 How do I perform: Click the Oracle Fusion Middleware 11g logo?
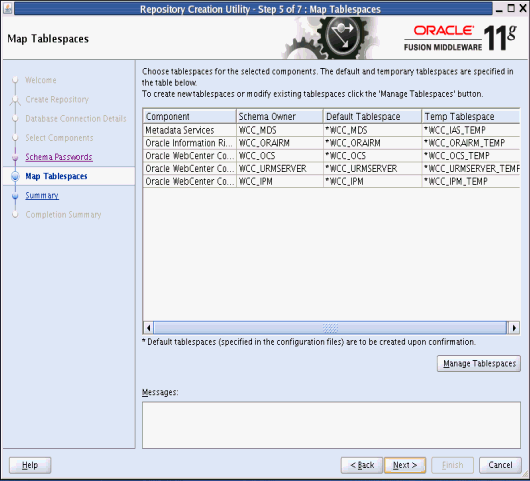460,38
